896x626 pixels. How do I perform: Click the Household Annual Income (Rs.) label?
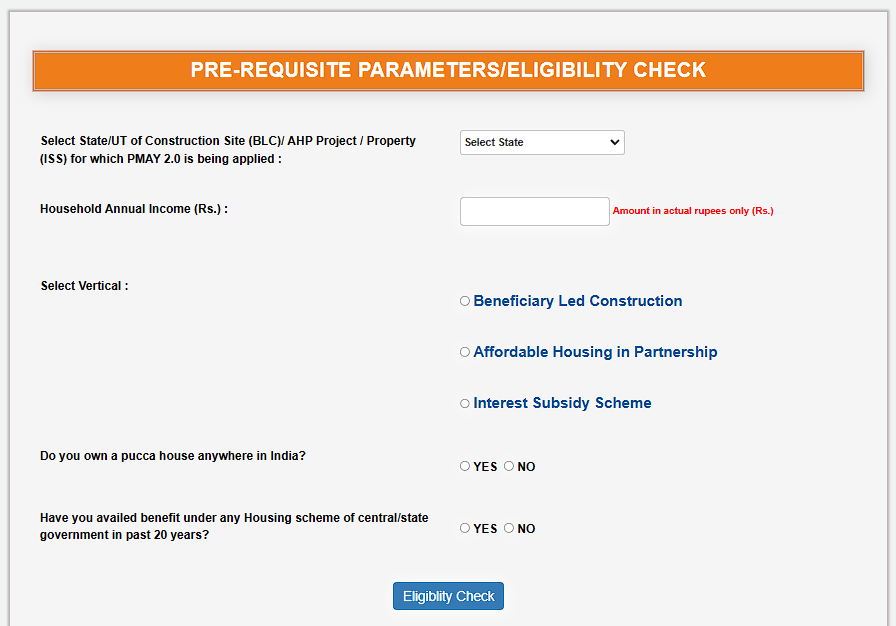pyautogui.click(x=134, y=209)
